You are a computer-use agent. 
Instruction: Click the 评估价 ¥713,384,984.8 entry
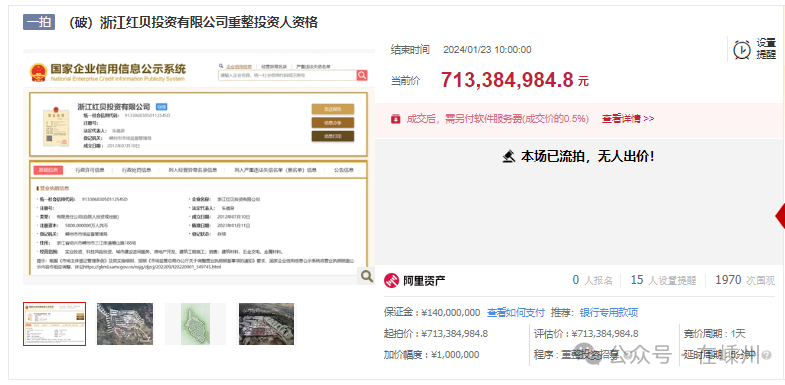click(x=586, y=333)
